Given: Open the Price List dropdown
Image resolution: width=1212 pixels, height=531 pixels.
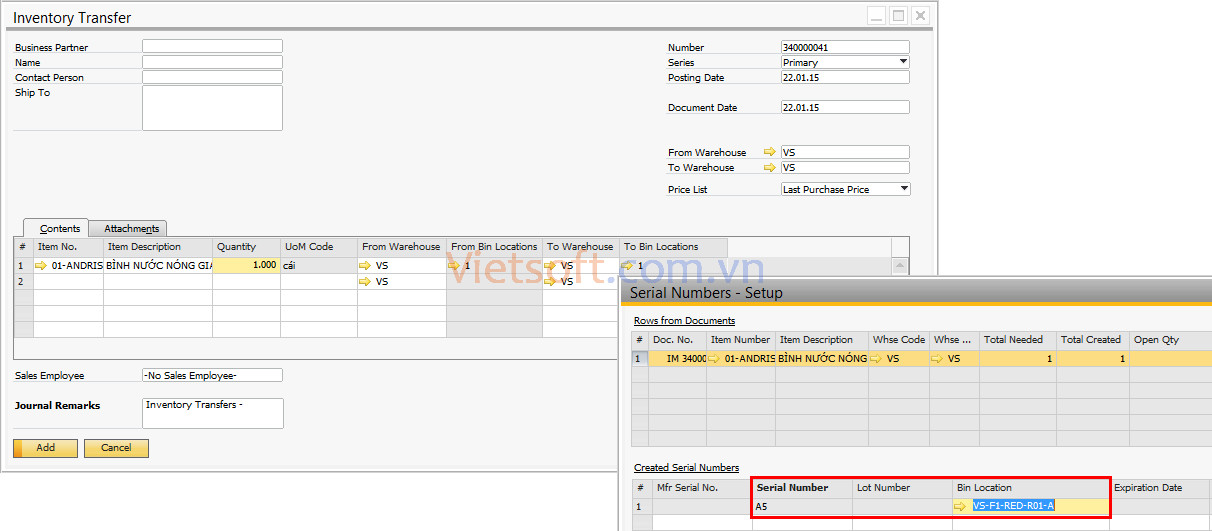Looking at the screenshot, I should (903, 189).
